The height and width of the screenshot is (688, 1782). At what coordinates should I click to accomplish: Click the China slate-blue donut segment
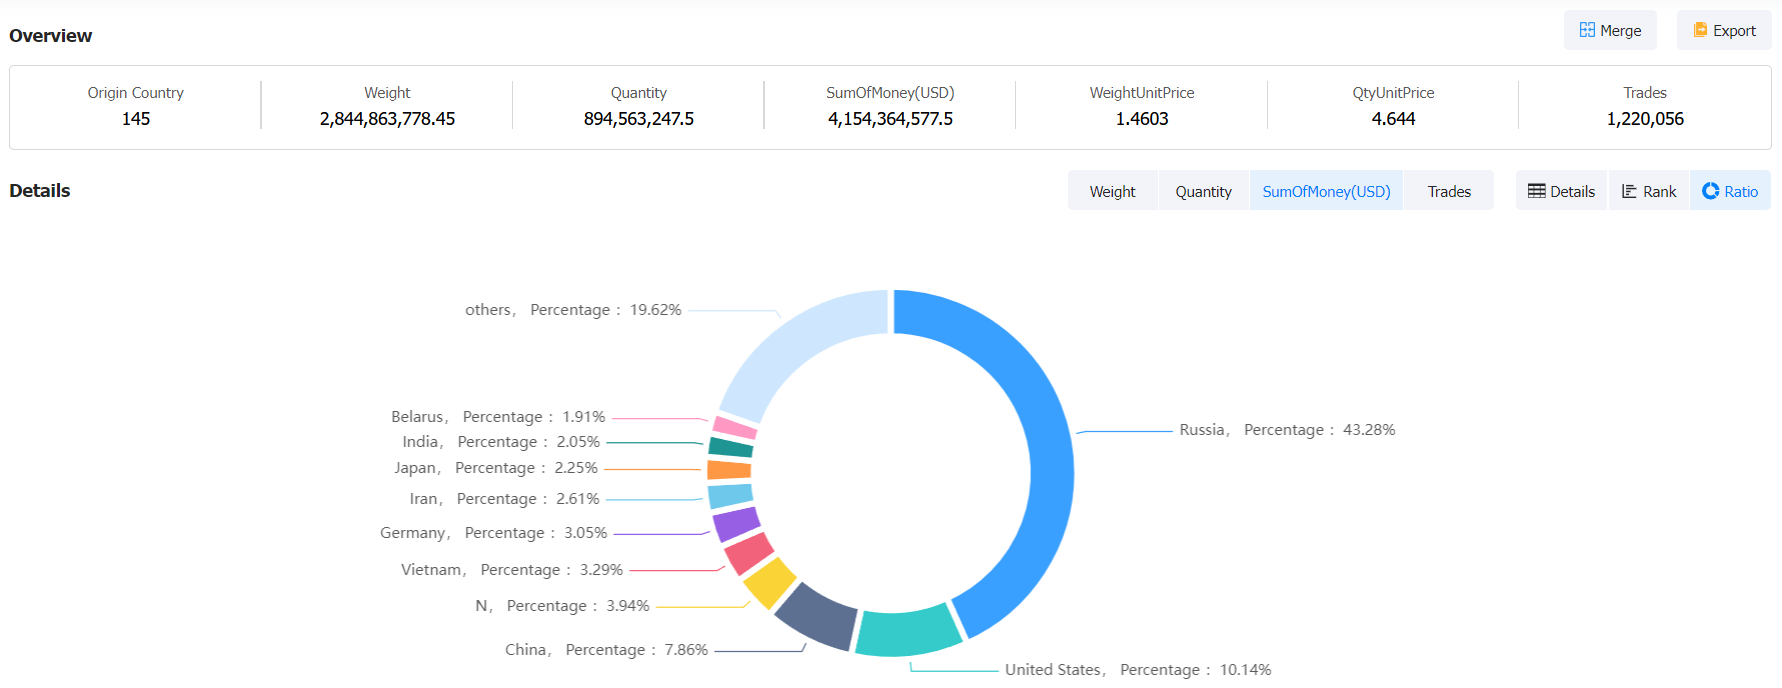818,615
